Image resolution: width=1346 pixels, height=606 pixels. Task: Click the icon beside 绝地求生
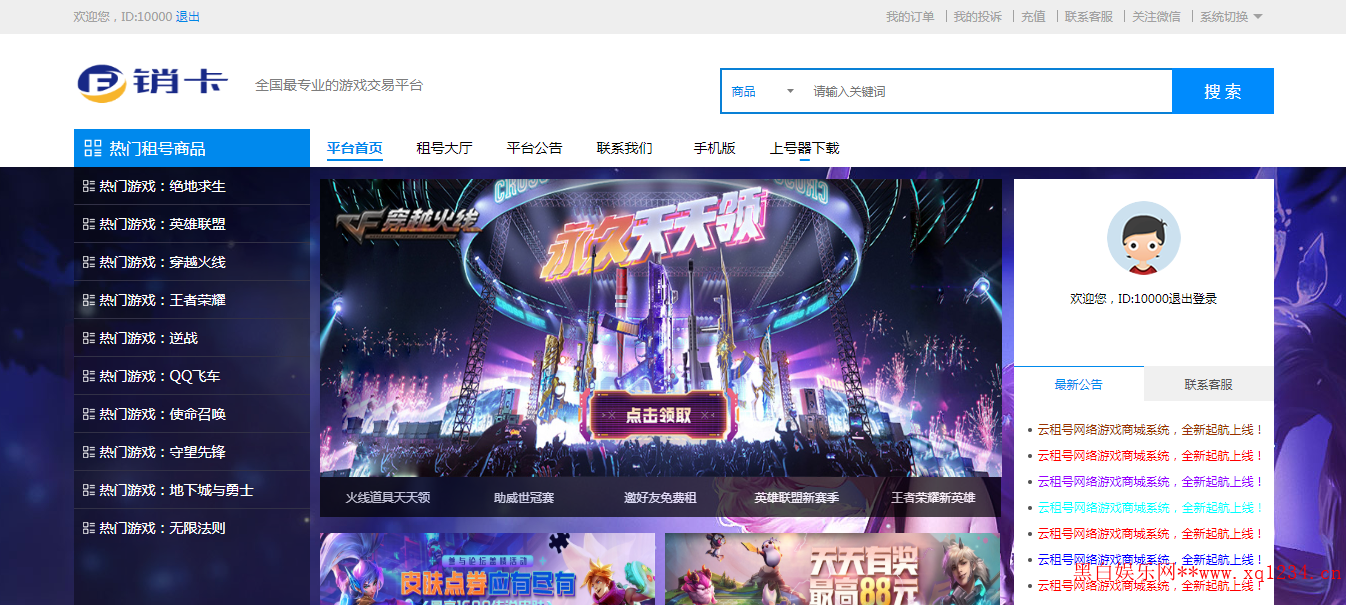click(x=88, y=186)
